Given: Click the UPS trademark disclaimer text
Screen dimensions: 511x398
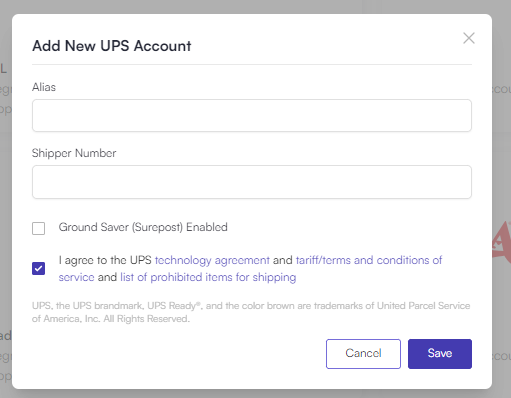Looking at the screenshot, I should [x=251, y=312].
